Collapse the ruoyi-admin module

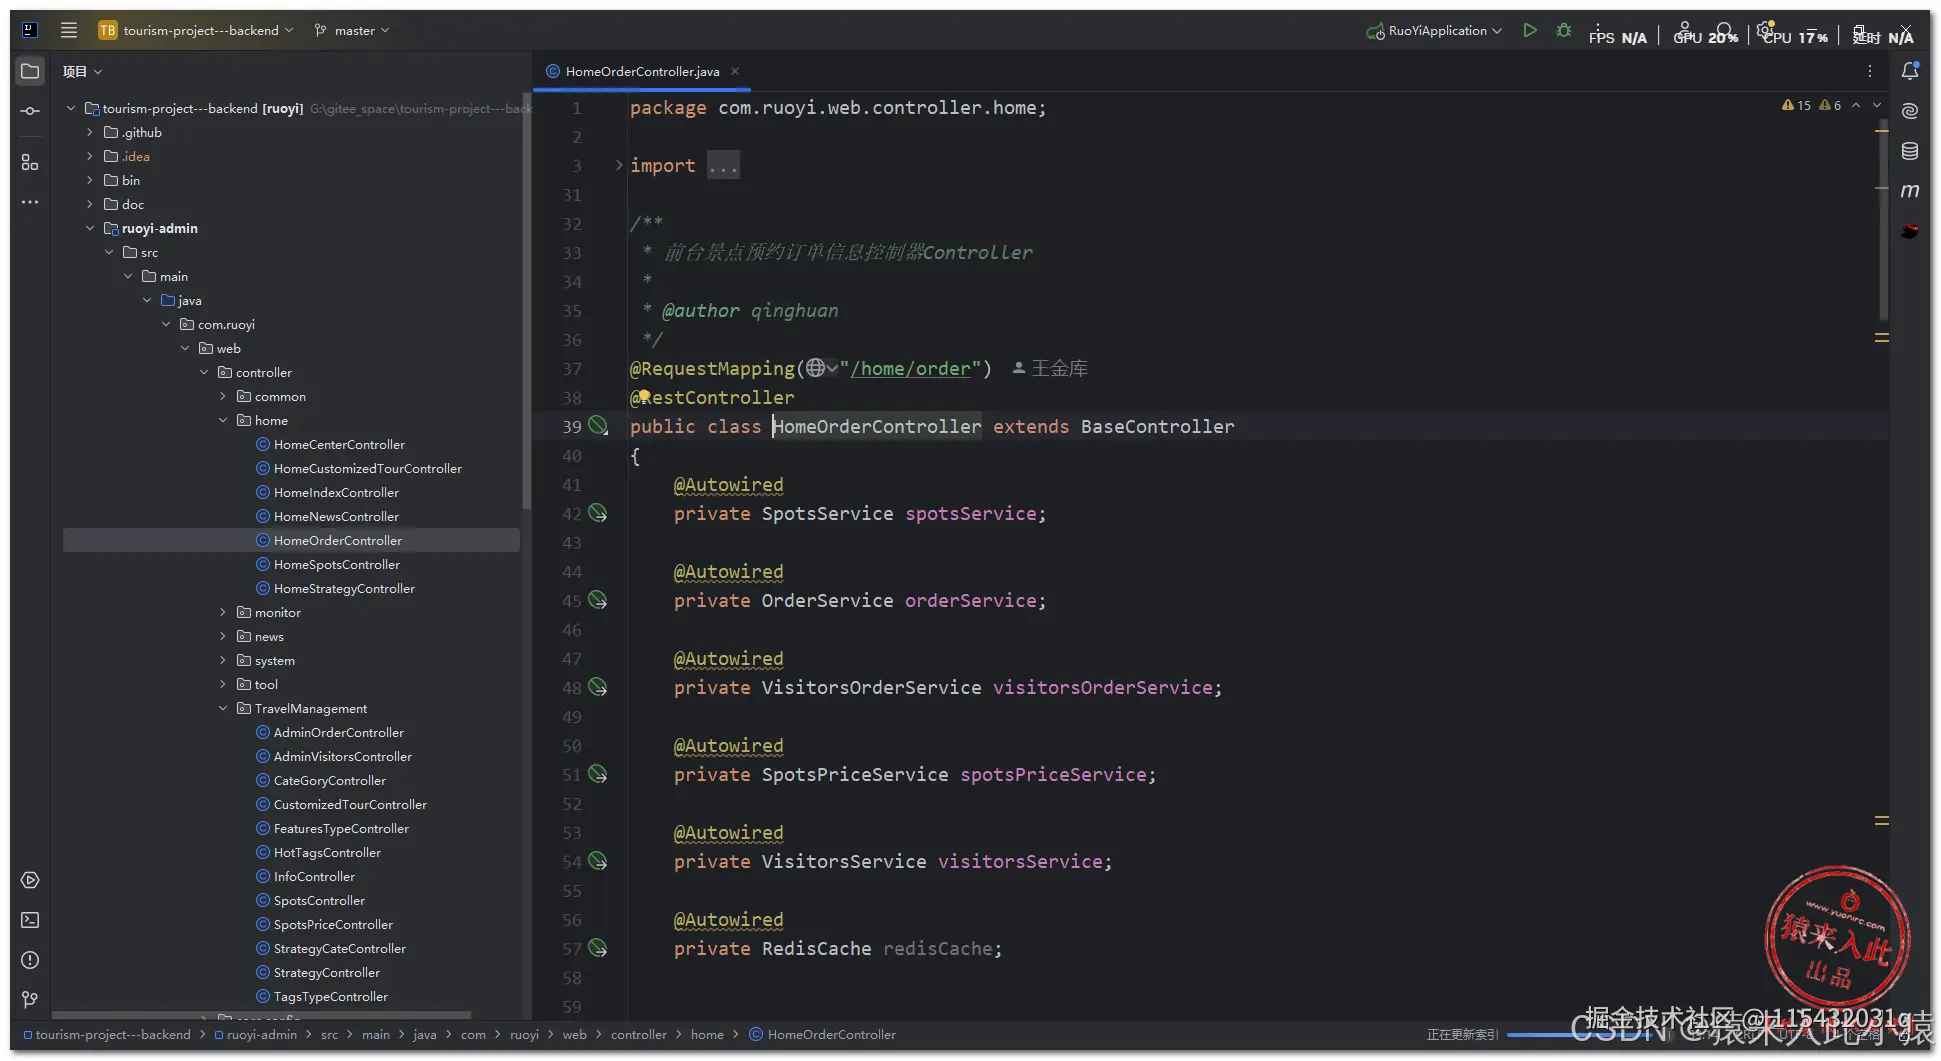90,228
